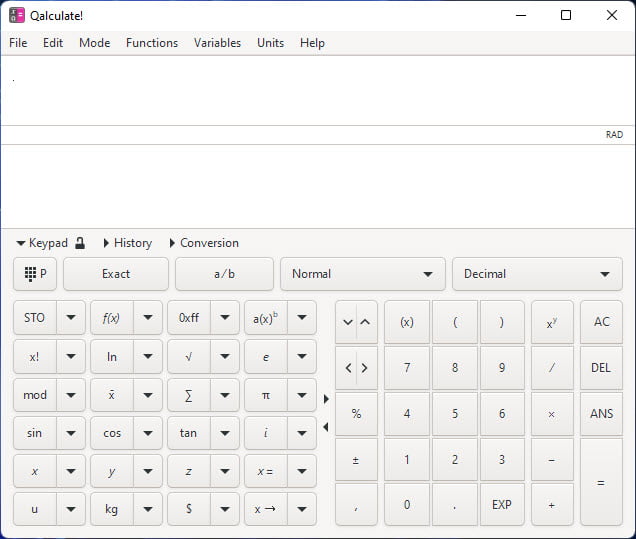The height and width of the screenshot is (539, 636).
Task: Click the keypad lock icon
Action: click(80, 243)
